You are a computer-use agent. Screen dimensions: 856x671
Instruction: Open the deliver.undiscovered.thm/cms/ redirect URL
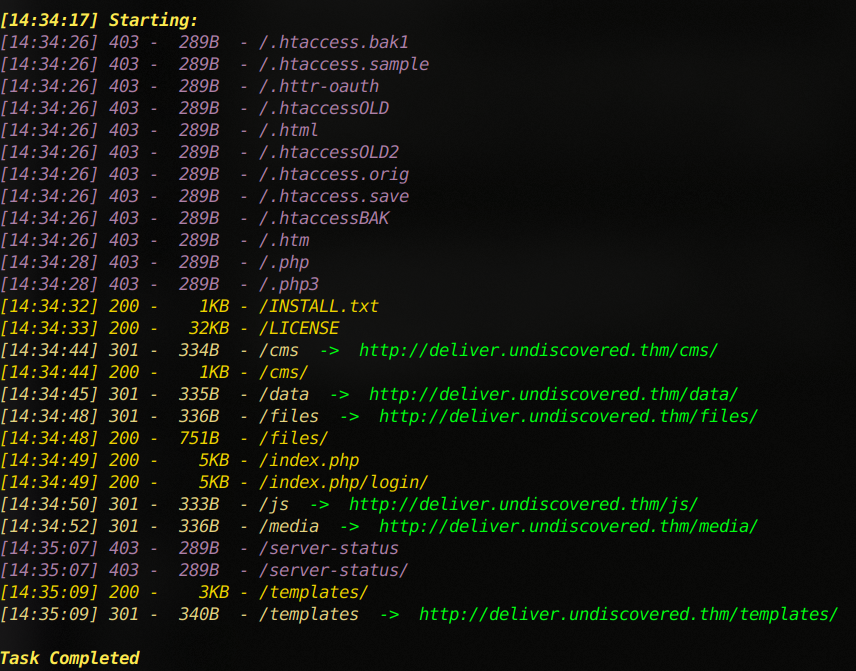click(x=538, y=351)
